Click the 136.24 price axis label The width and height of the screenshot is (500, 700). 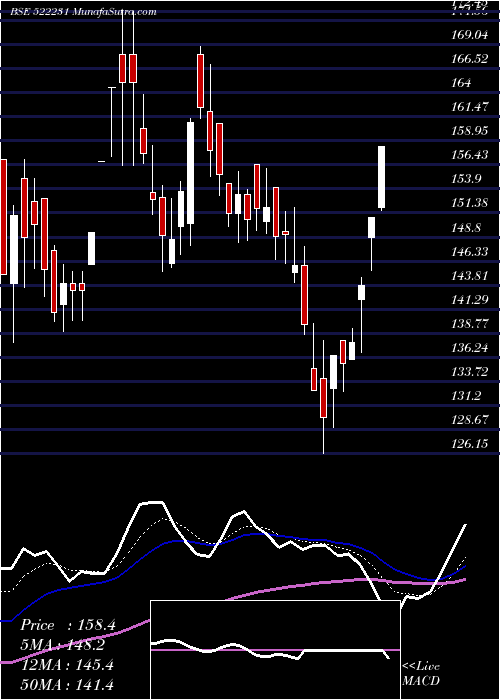coord(470,348)
